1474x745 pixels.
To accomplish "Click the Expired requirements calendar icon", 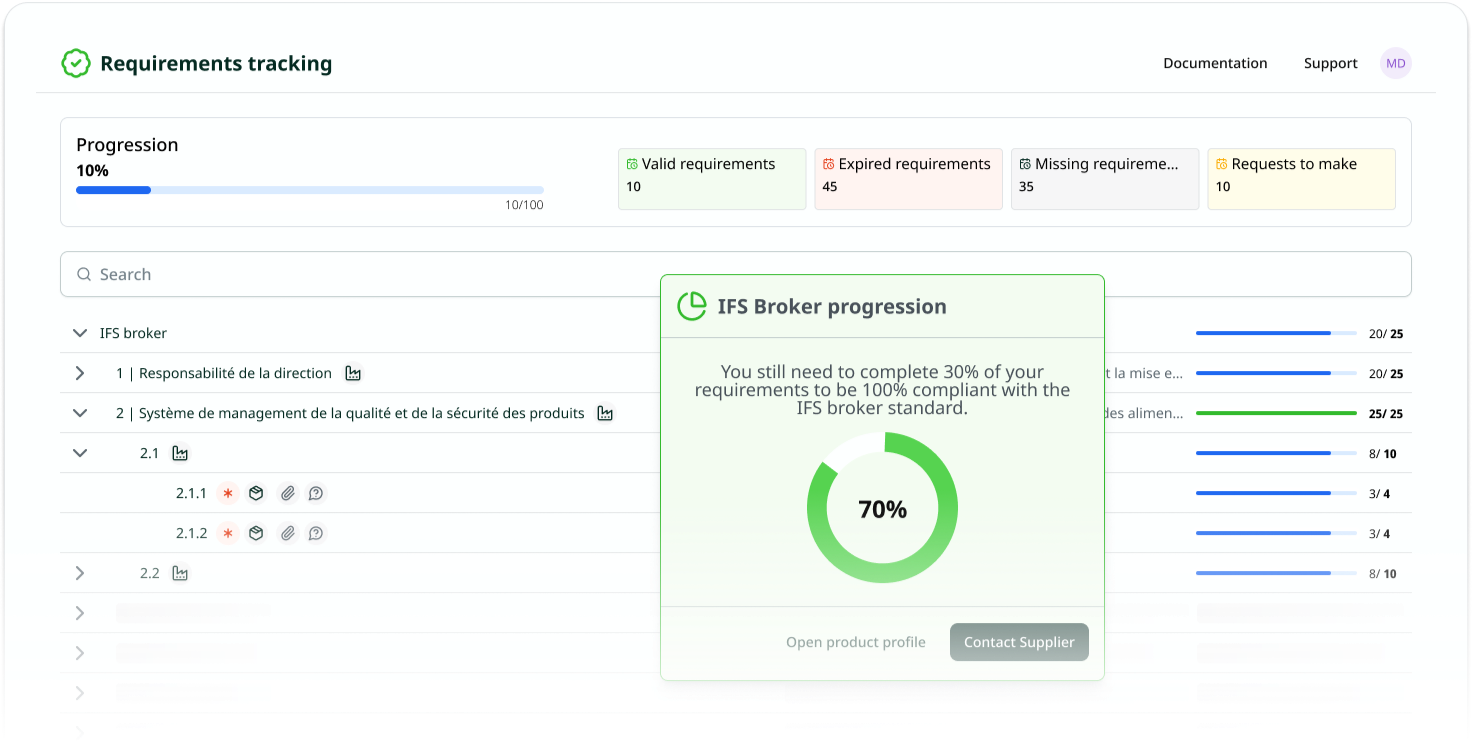I will coord(828,164).
